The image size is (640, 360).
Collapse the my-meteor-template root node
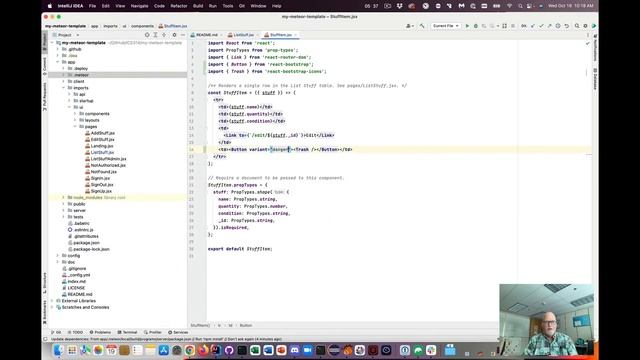coord(52,43)
